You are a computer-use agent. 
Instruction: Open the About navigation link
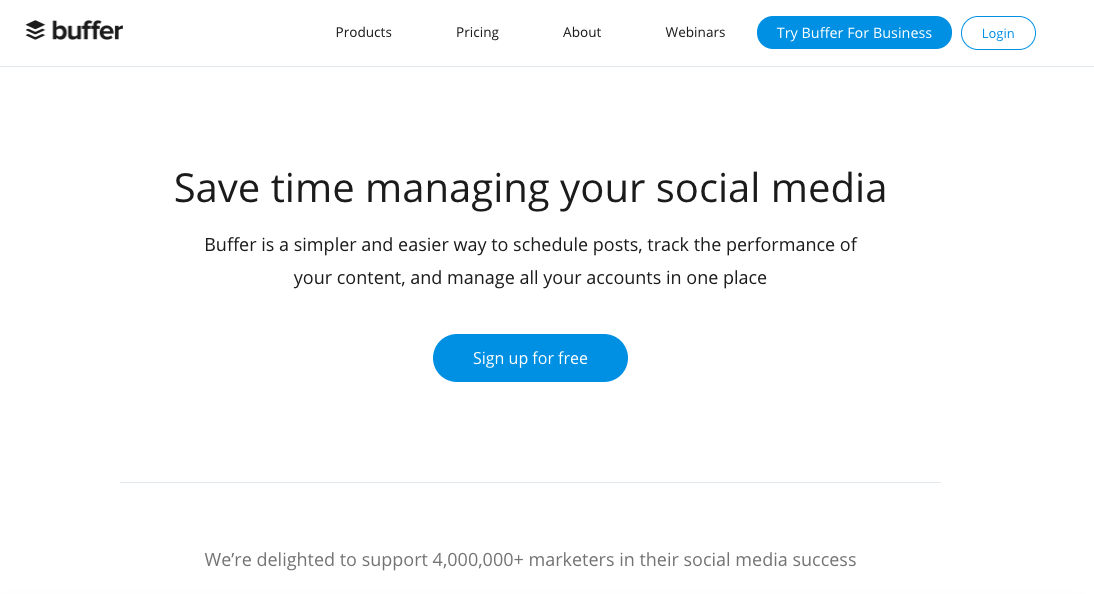pos(582,32)
